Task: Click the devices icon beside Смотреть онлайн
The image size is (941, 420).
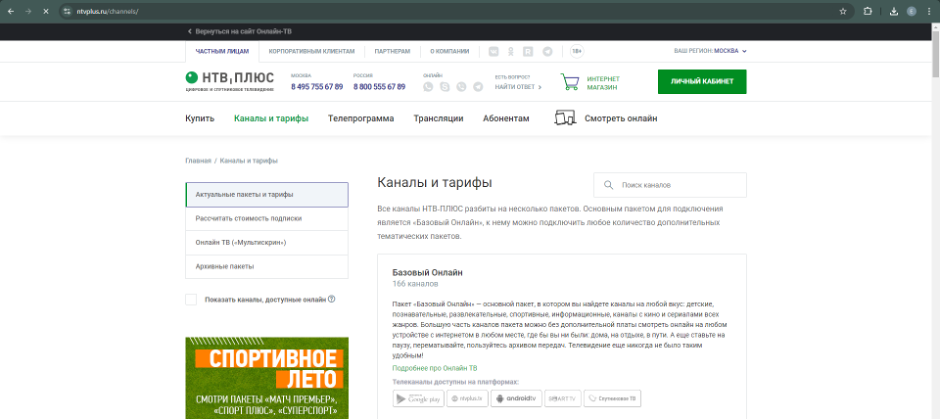Action: pyautogui.click(x=565, y=118)
